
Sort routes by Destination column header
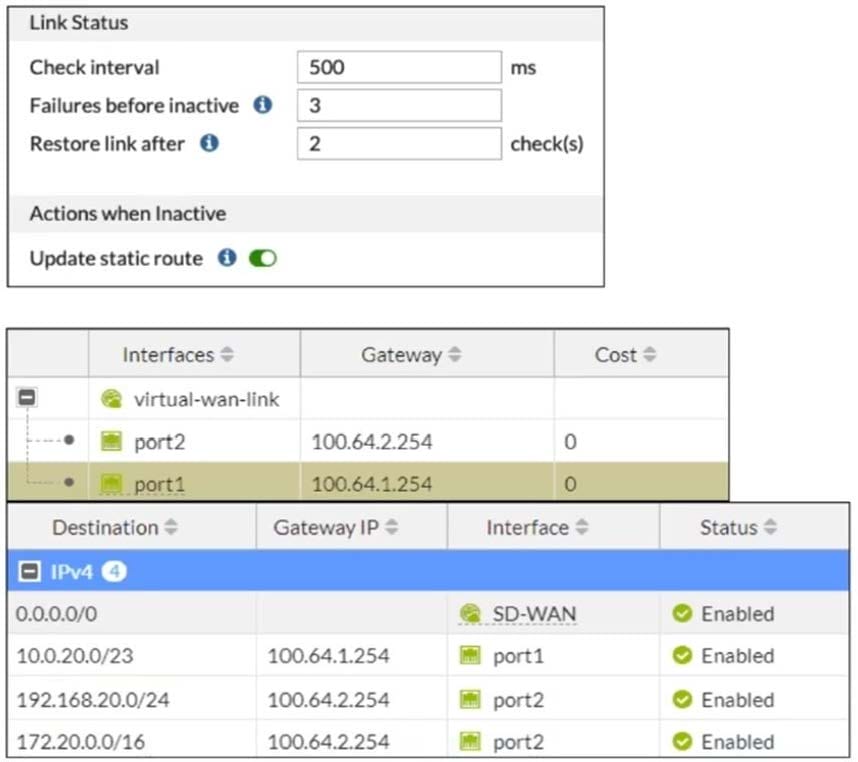[115, 527]
